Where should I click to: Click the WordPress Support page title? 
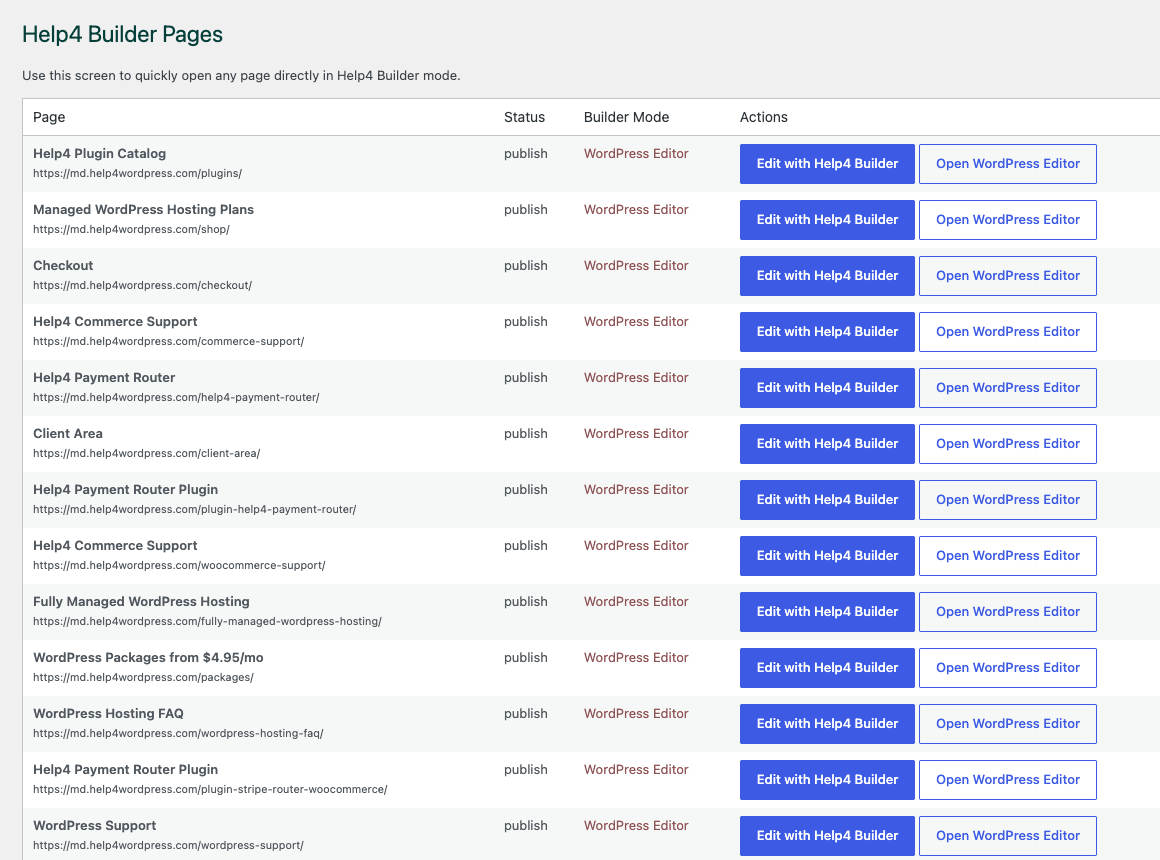[x=95, y=825]
